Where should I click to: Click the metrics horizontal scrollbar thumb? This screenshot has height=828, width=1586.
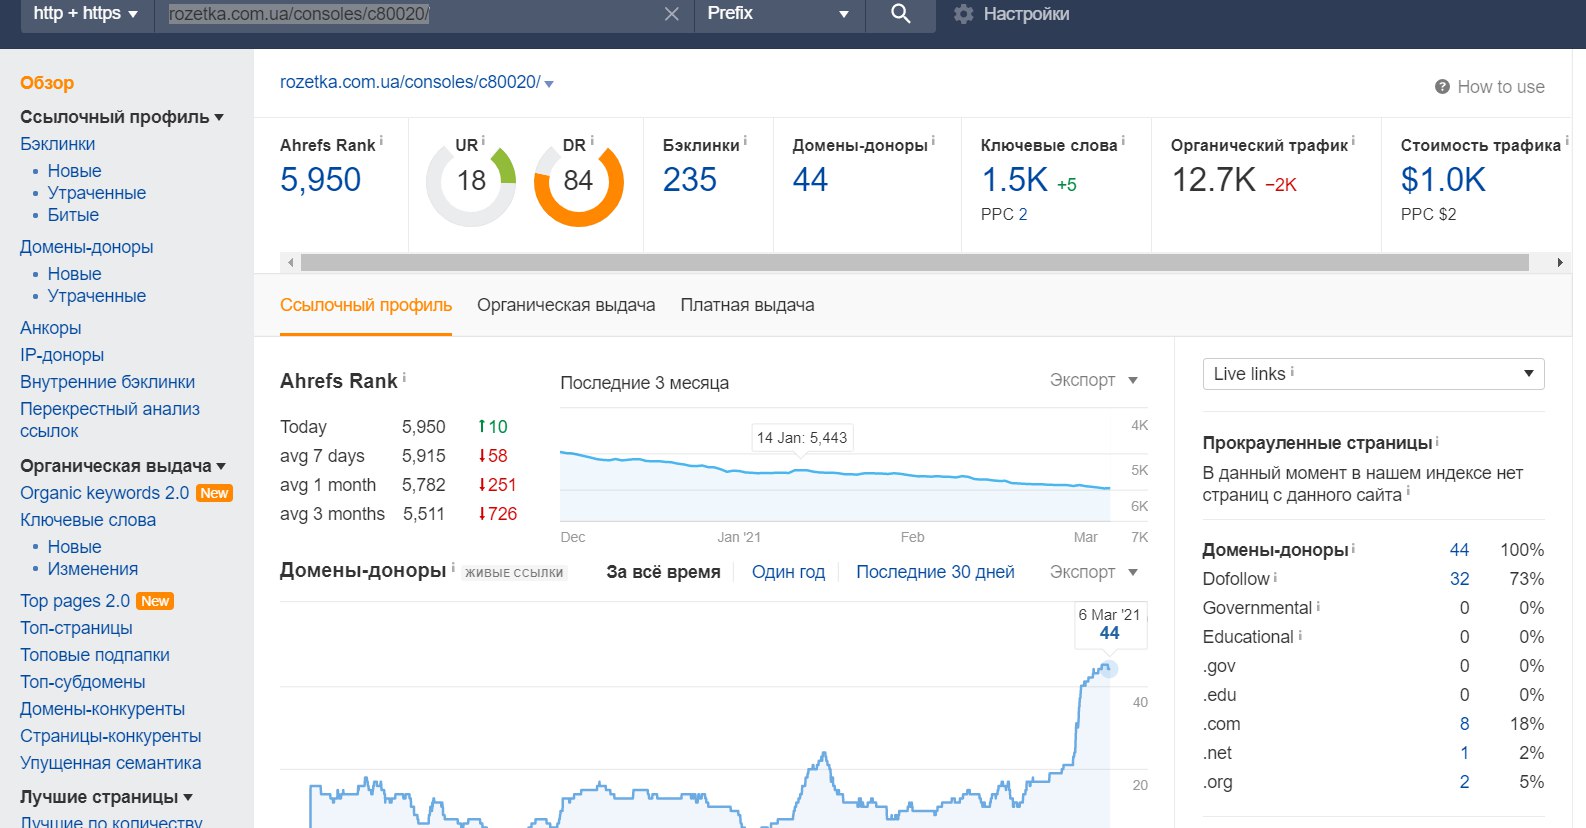[x=915, y=263]
